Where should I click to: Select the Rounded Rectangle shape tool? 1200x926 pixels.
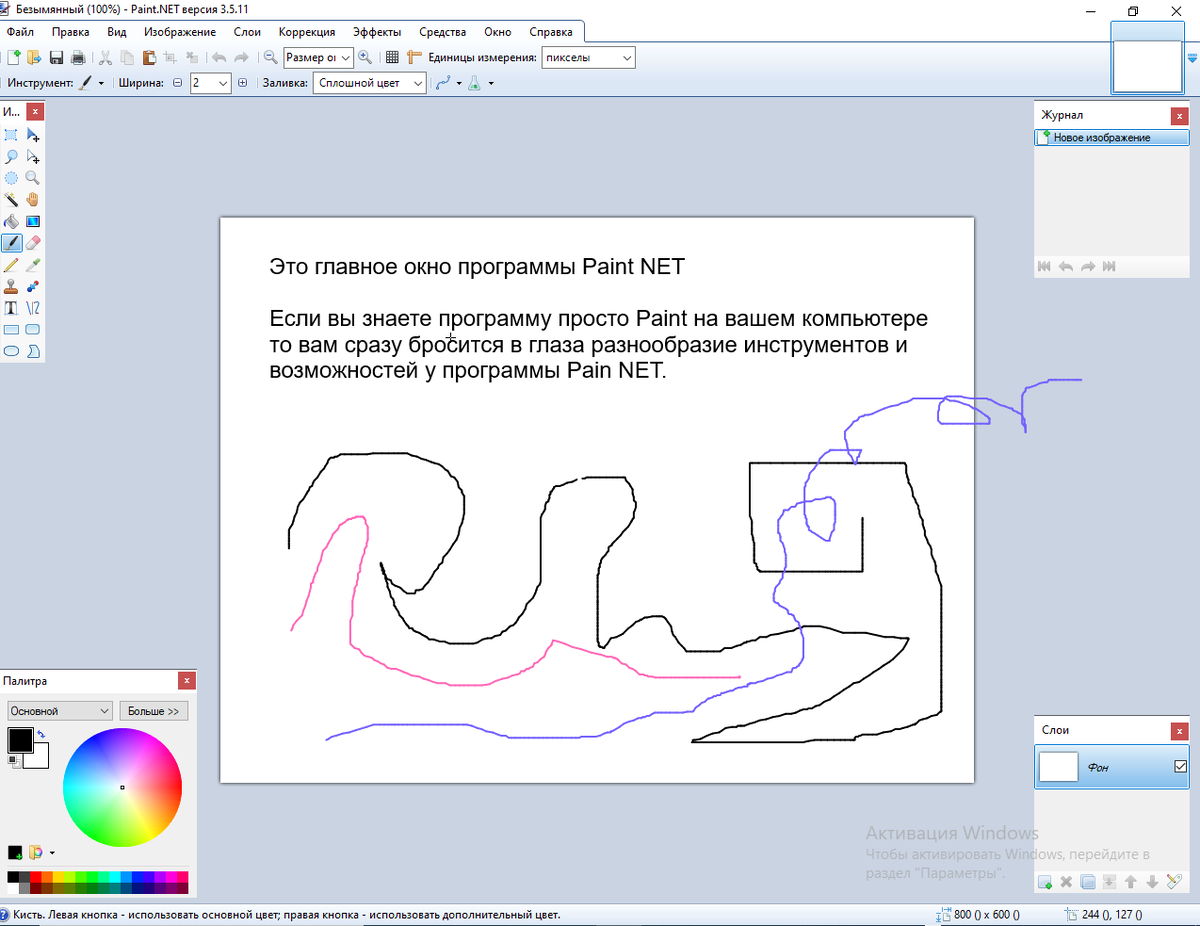click(33, 329)
